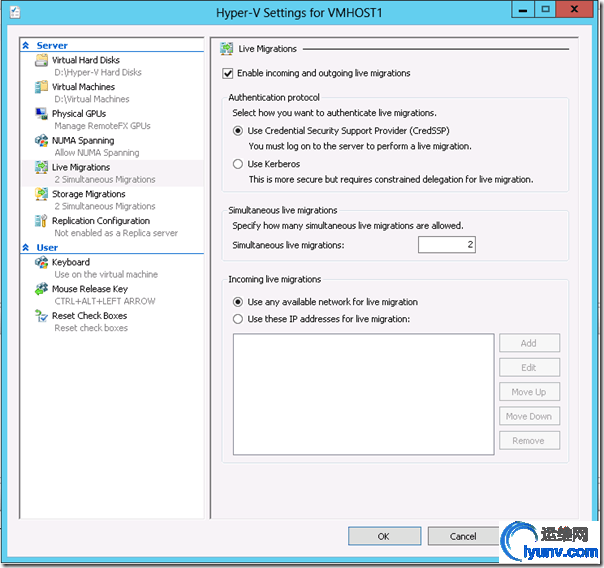Click the D:\Virtual Machines path text
604x568 pixels.
(92, 99)
